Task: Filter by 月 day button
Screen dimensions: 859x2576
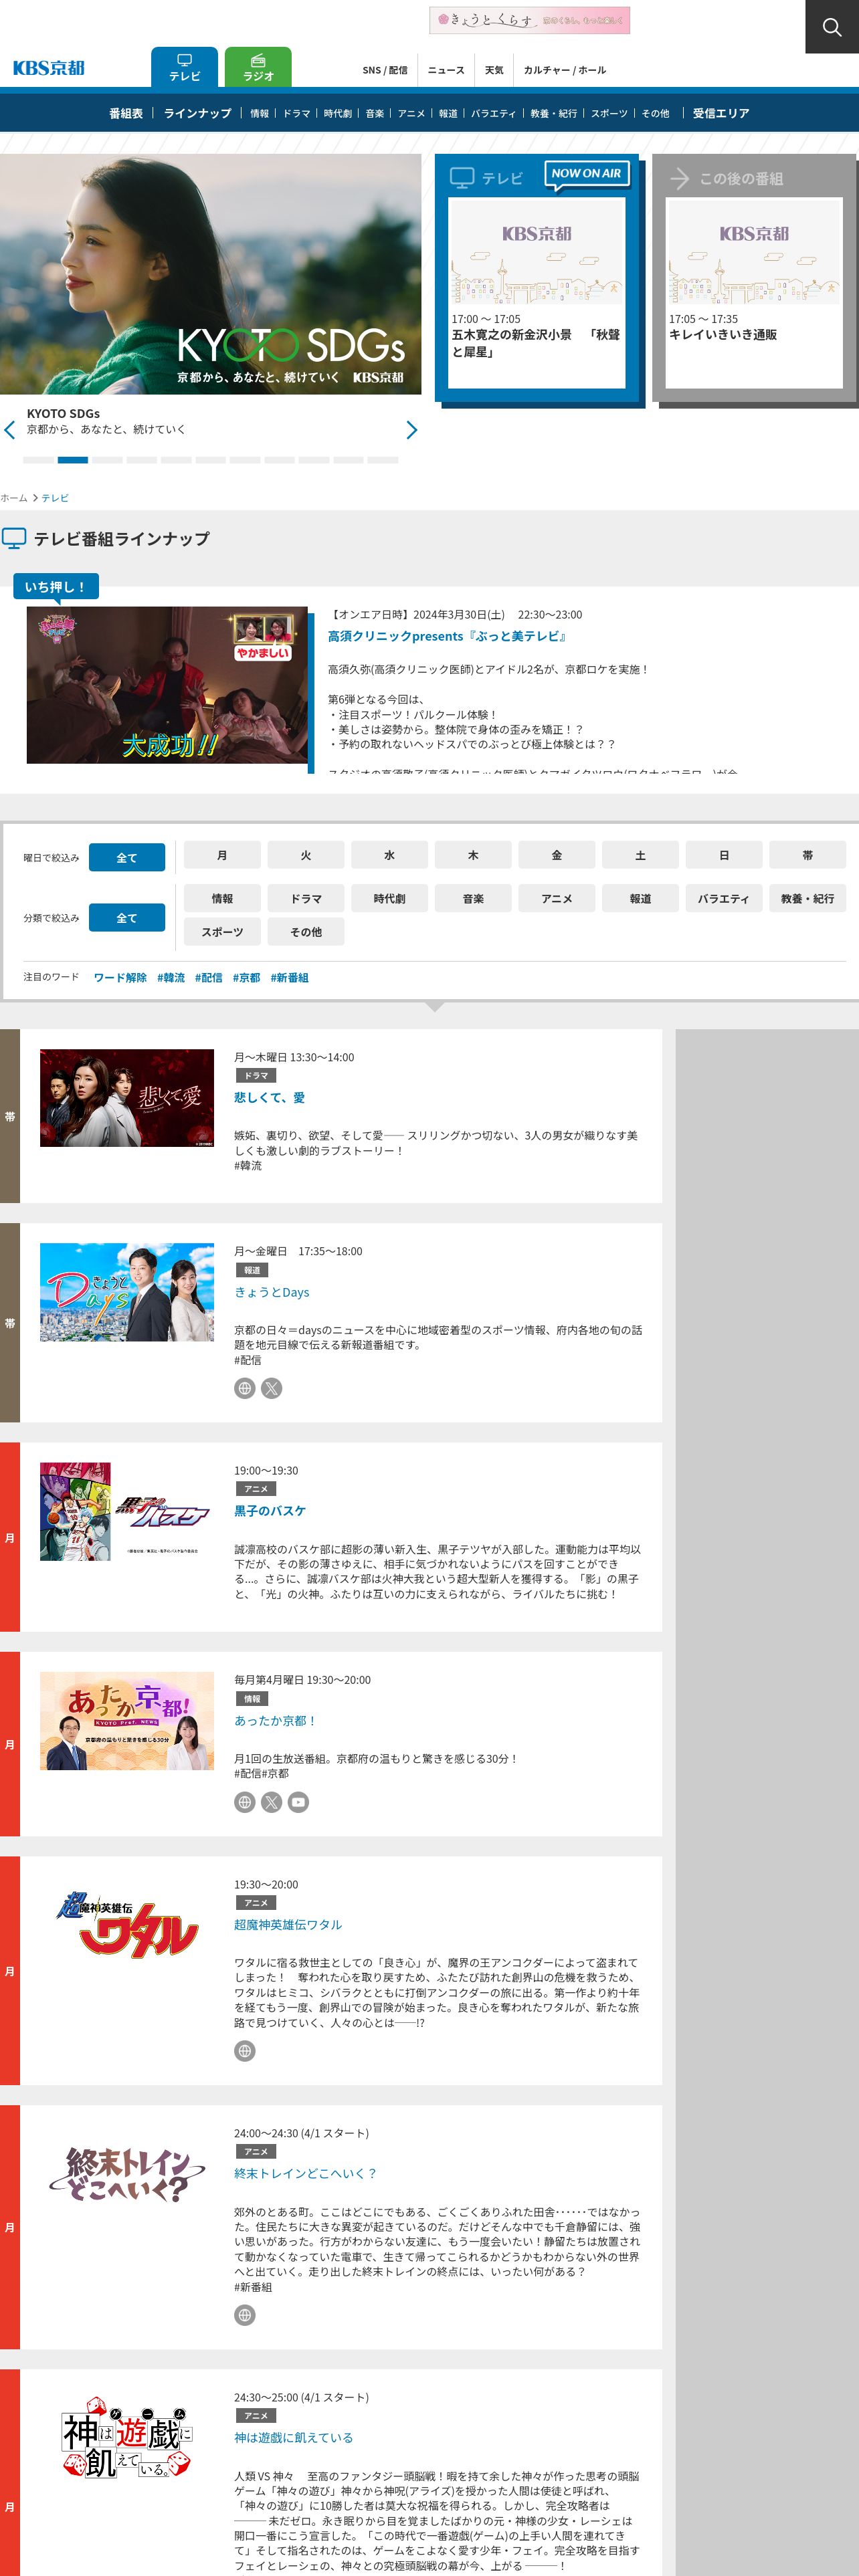Action: pyautogui.click(x=222, y=856)
